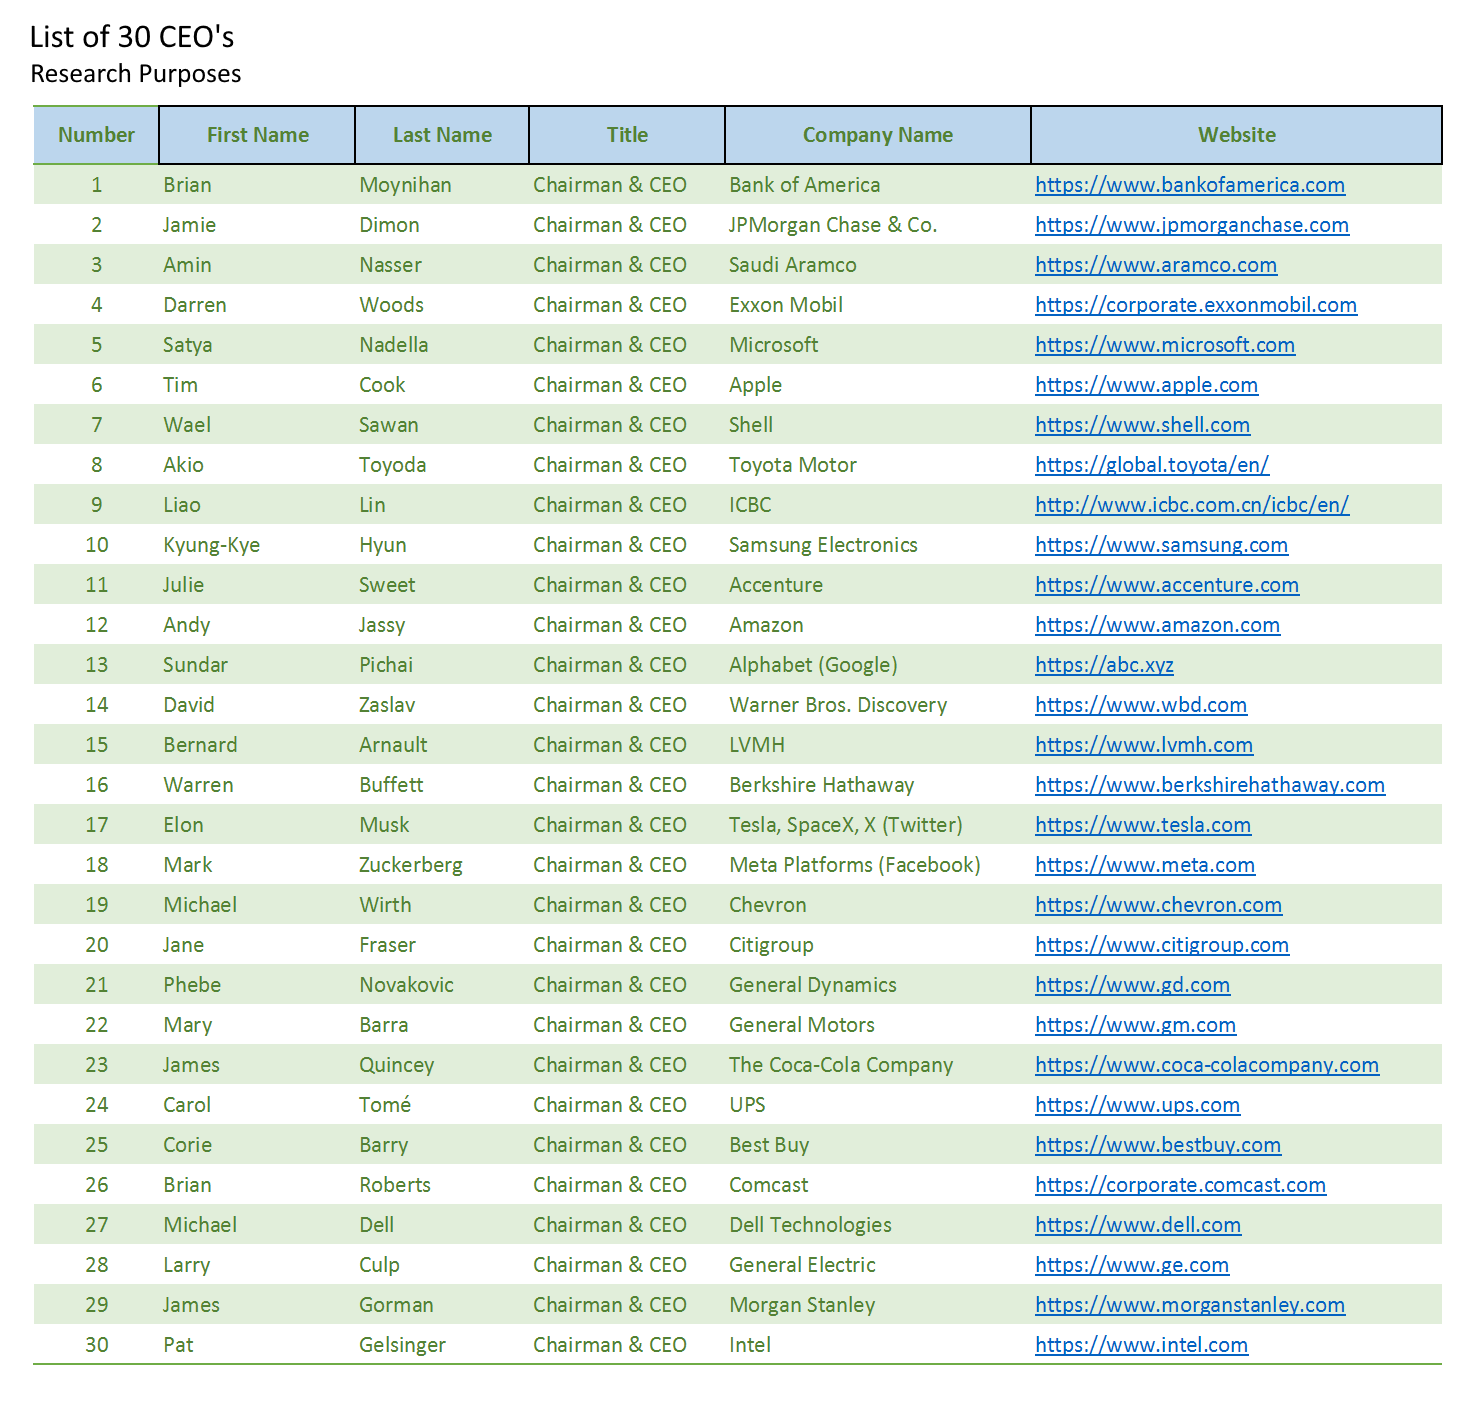
Task: Open the corporate.exxonmobil.com link
Action: 1196,305
